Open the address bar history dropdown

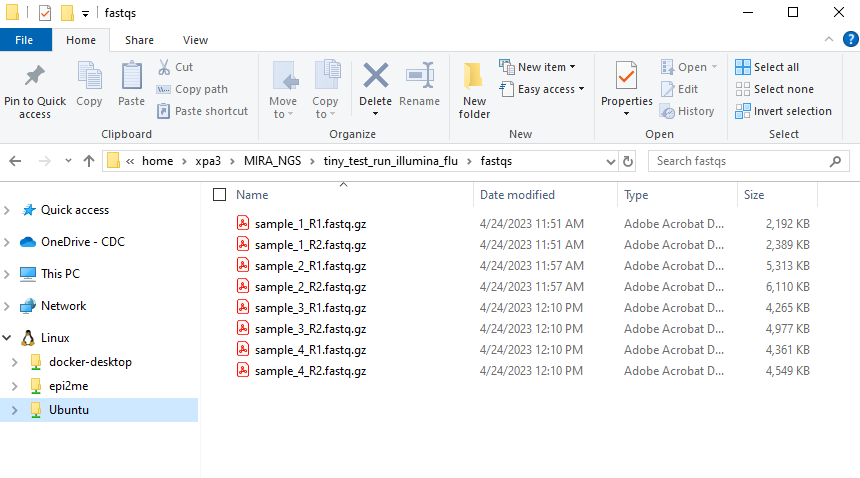(610, 161)
